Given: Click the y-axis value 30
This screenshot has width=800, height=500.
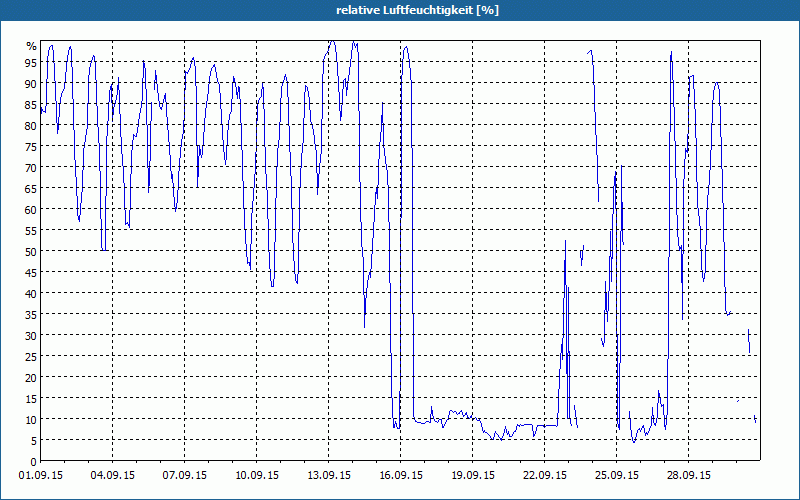Looking at the screenshot, I should click(31, 336).
